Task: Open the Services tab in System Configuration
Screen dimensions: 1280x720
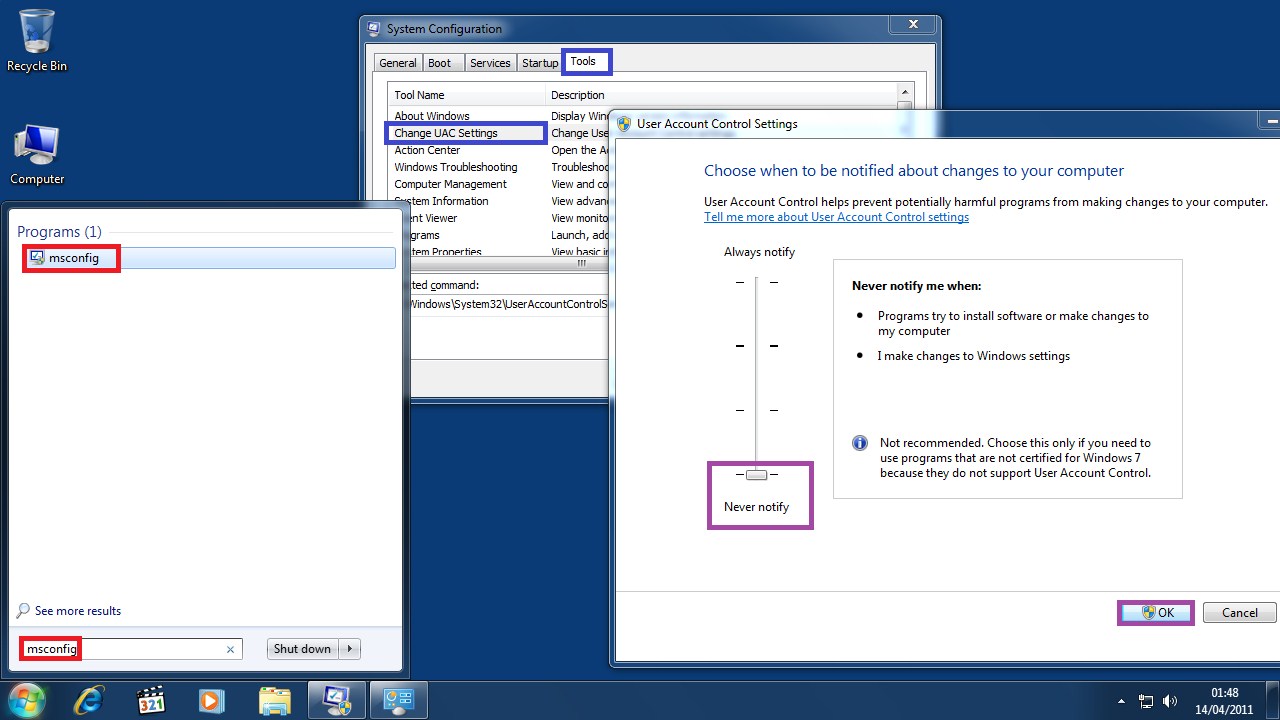Action: (x=490, y=63)
